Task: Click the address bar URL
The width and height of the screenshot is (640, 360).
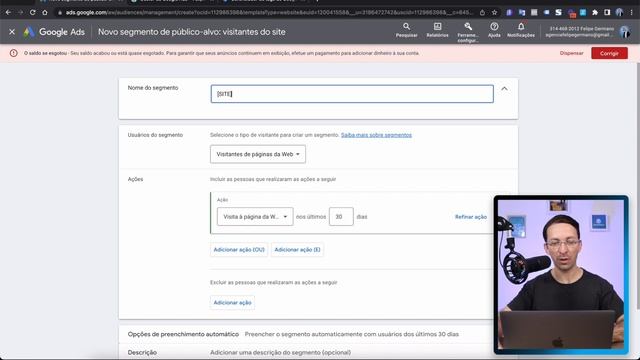Action: pyautogui.click(x=269, y=13)
